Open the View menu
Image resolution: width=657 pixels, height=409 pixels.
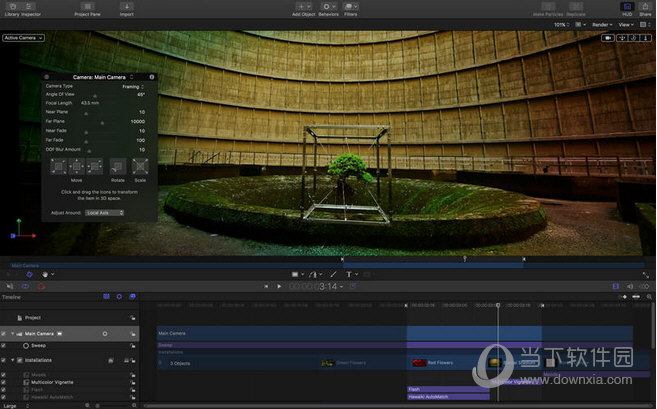pyautogui.click(x=626, y=25)
